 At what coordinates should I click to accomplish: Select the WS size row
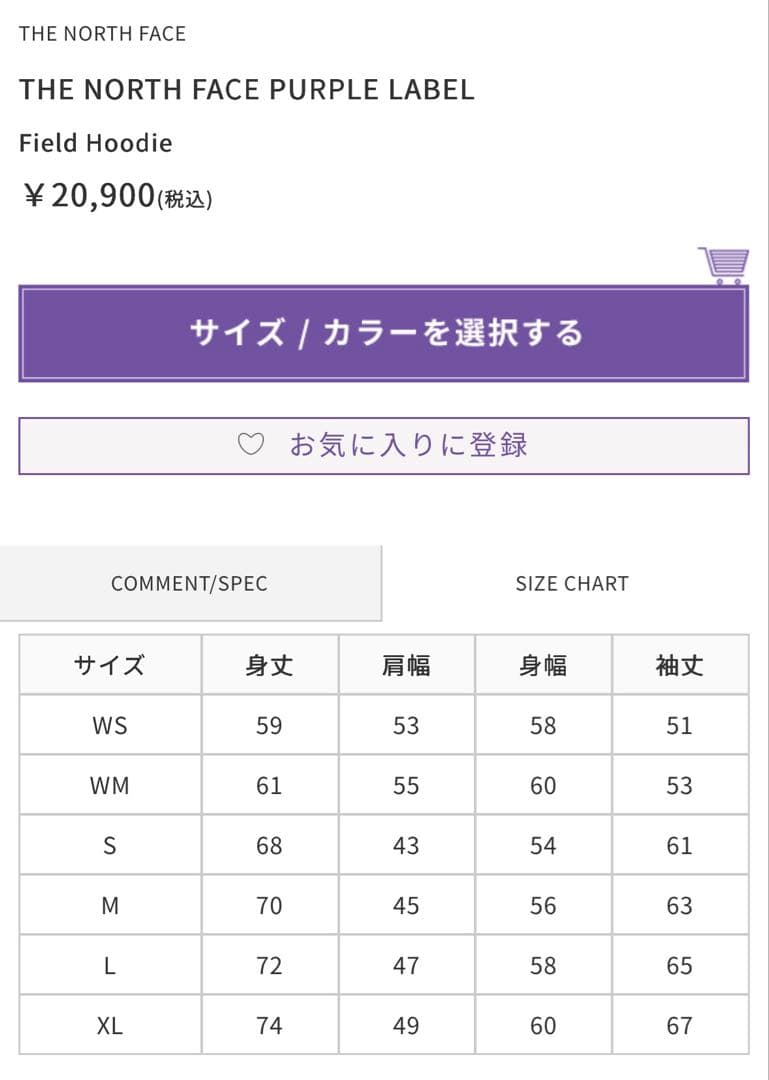pos(108,724)
